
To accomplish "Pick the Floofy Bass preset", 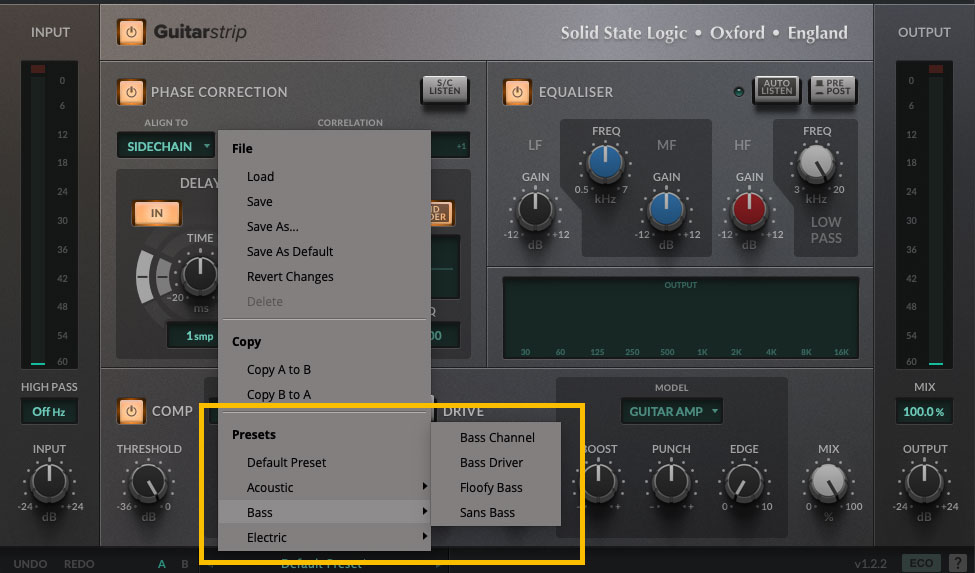I will coord(491,487).
